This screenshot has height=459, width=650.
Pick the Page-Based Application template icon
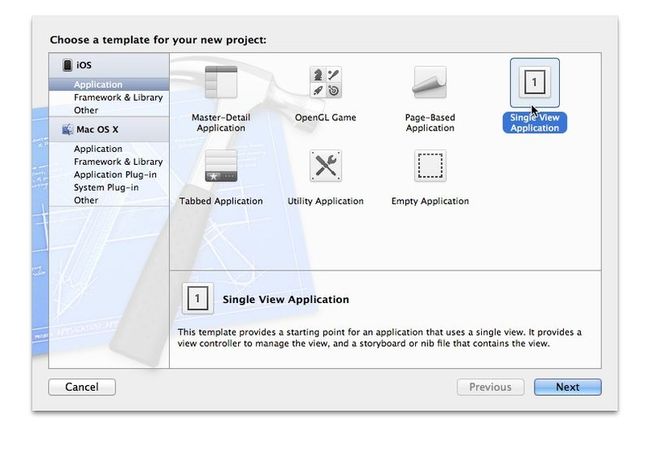click(x=430, y=82)
